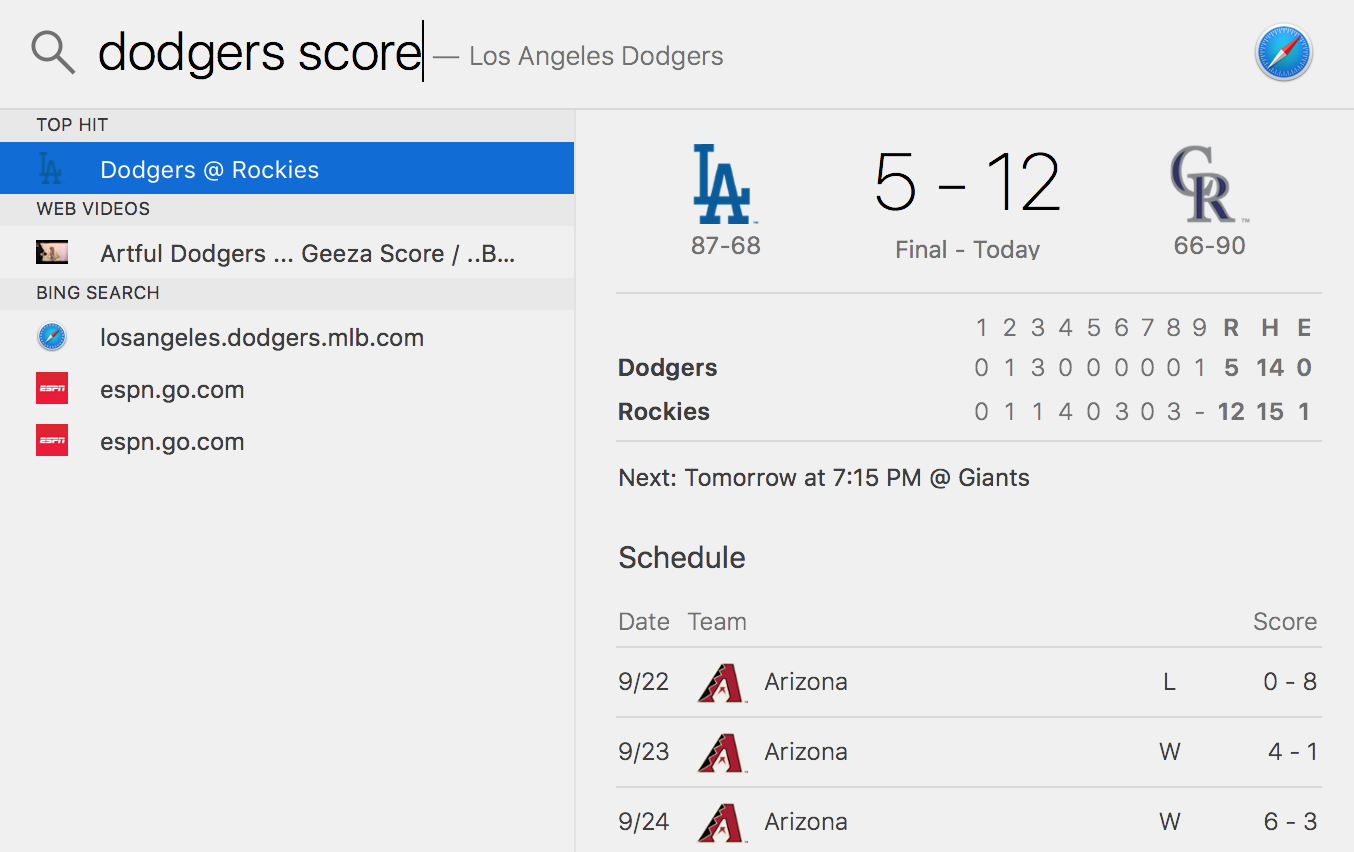Select the 9/23 Arizona W 4 - 1 row
Image resolution: width=1354 pixels, height=852 pixels.
pos(968,752)
